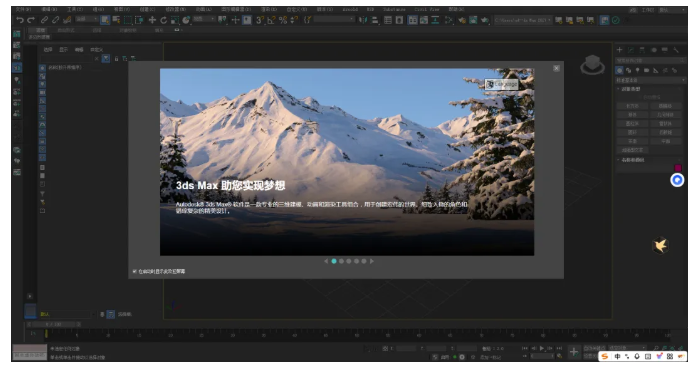
Task: Close the welcome screen dialog
Action: 556,68
